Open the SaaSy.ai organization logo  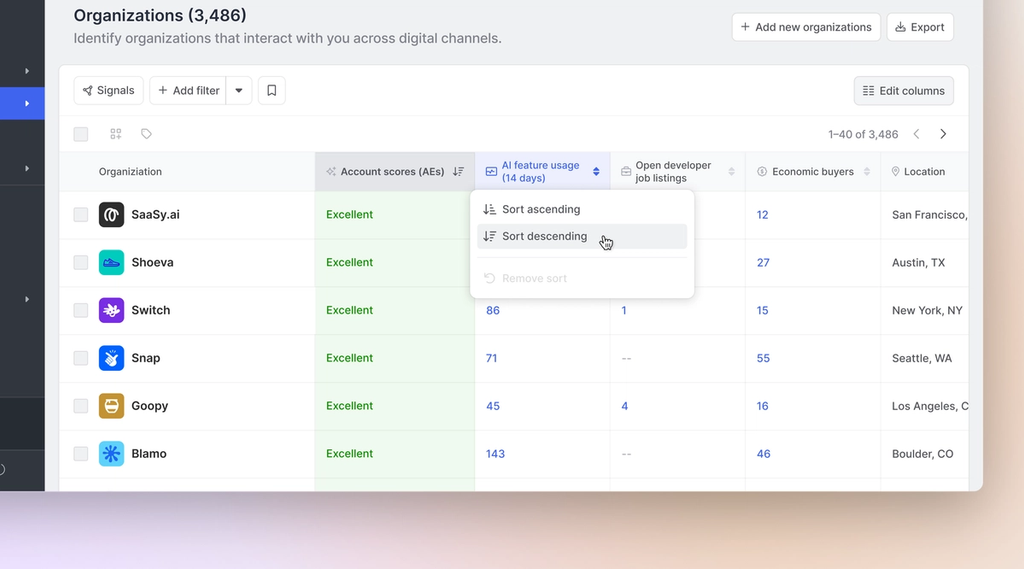[111, 214]
